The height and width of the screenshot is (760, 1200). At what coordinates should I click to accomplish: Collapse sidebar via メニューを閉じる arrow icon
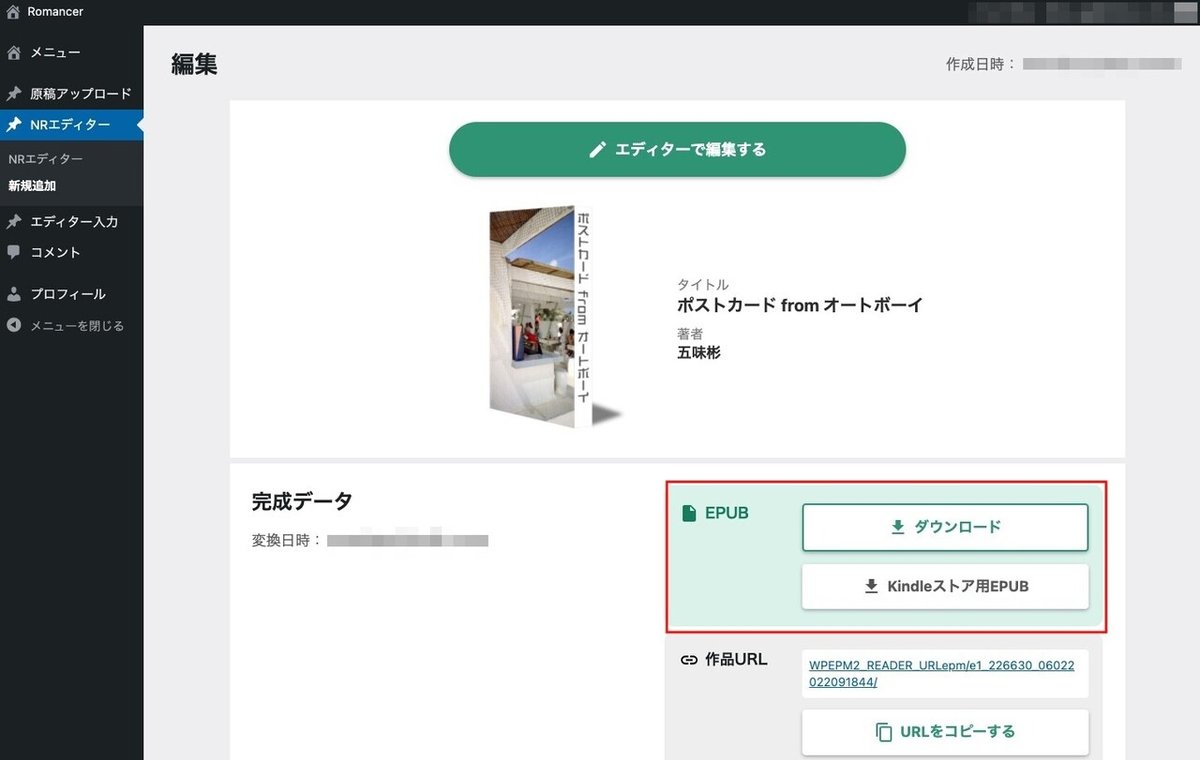tap(12, 325)
